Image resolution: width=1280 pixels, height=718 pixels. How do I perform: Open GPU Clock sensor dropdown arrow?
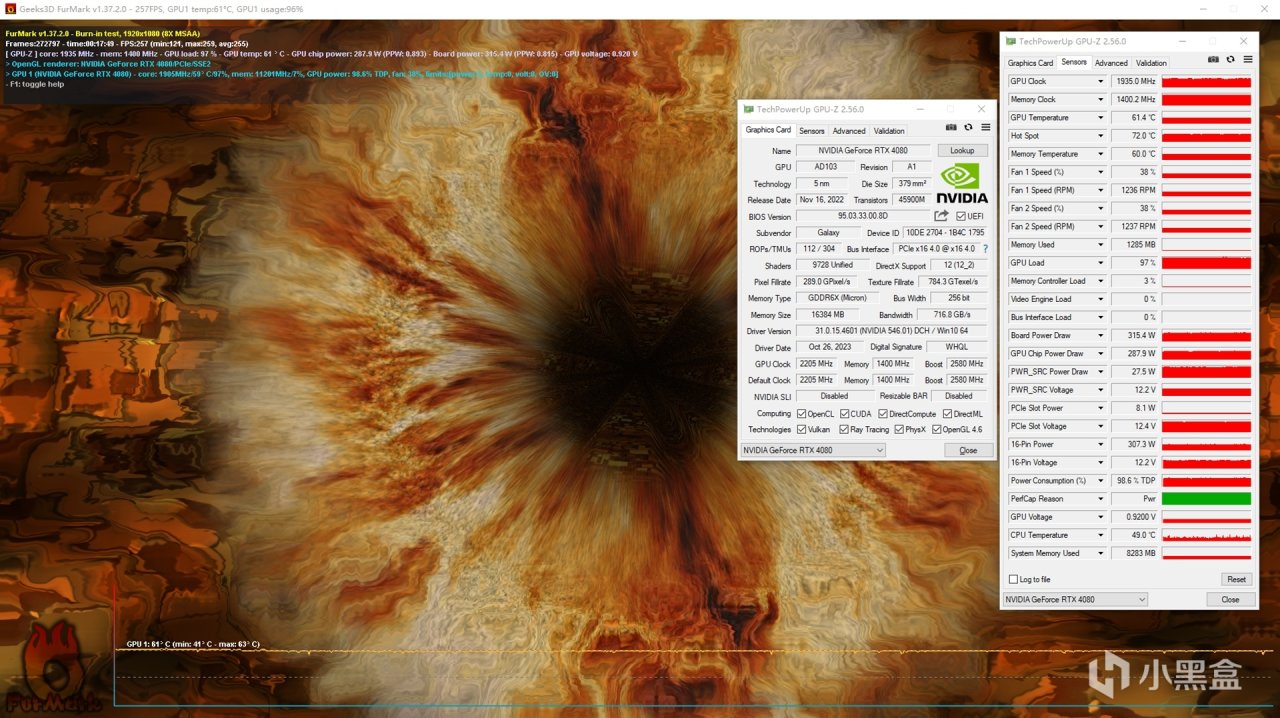(x=1101, y=82)
